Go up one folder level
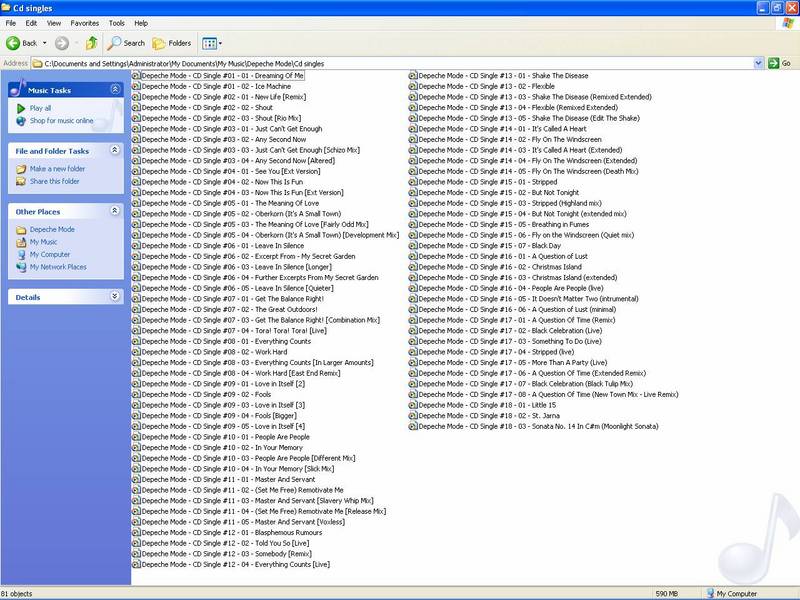800x600 pixels. click(91, 43)
